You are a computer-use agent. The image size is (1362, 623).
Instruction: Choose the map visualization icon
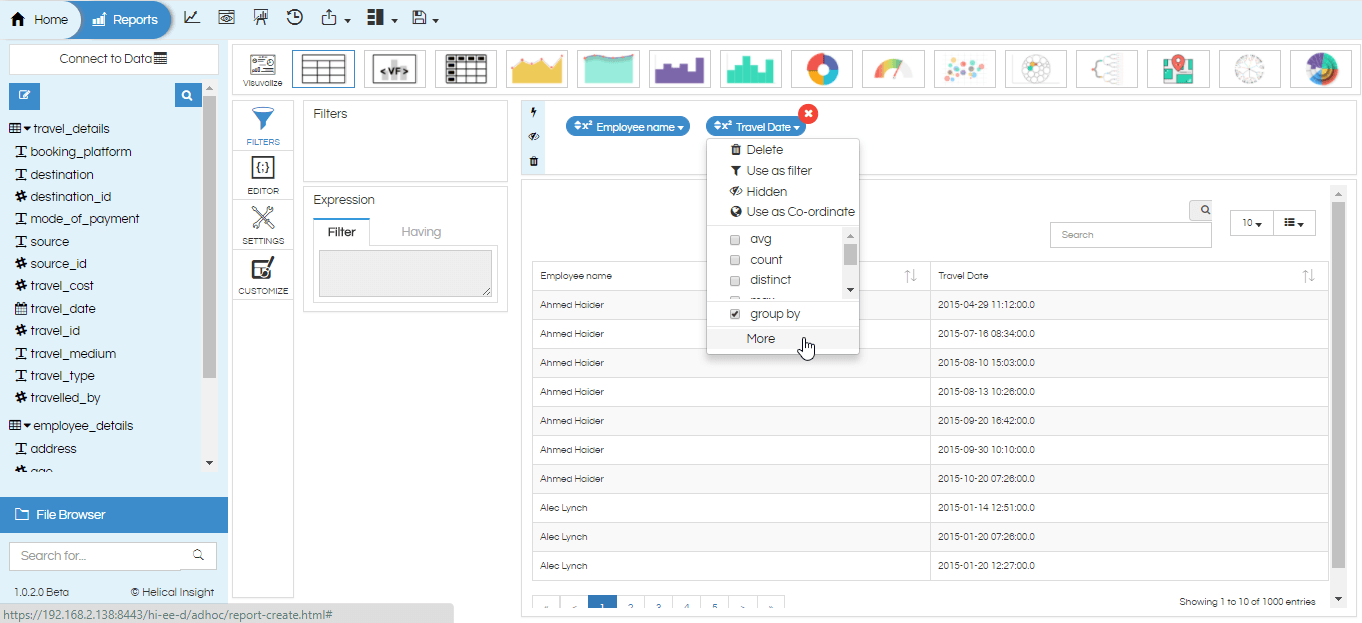(1178, 68)
